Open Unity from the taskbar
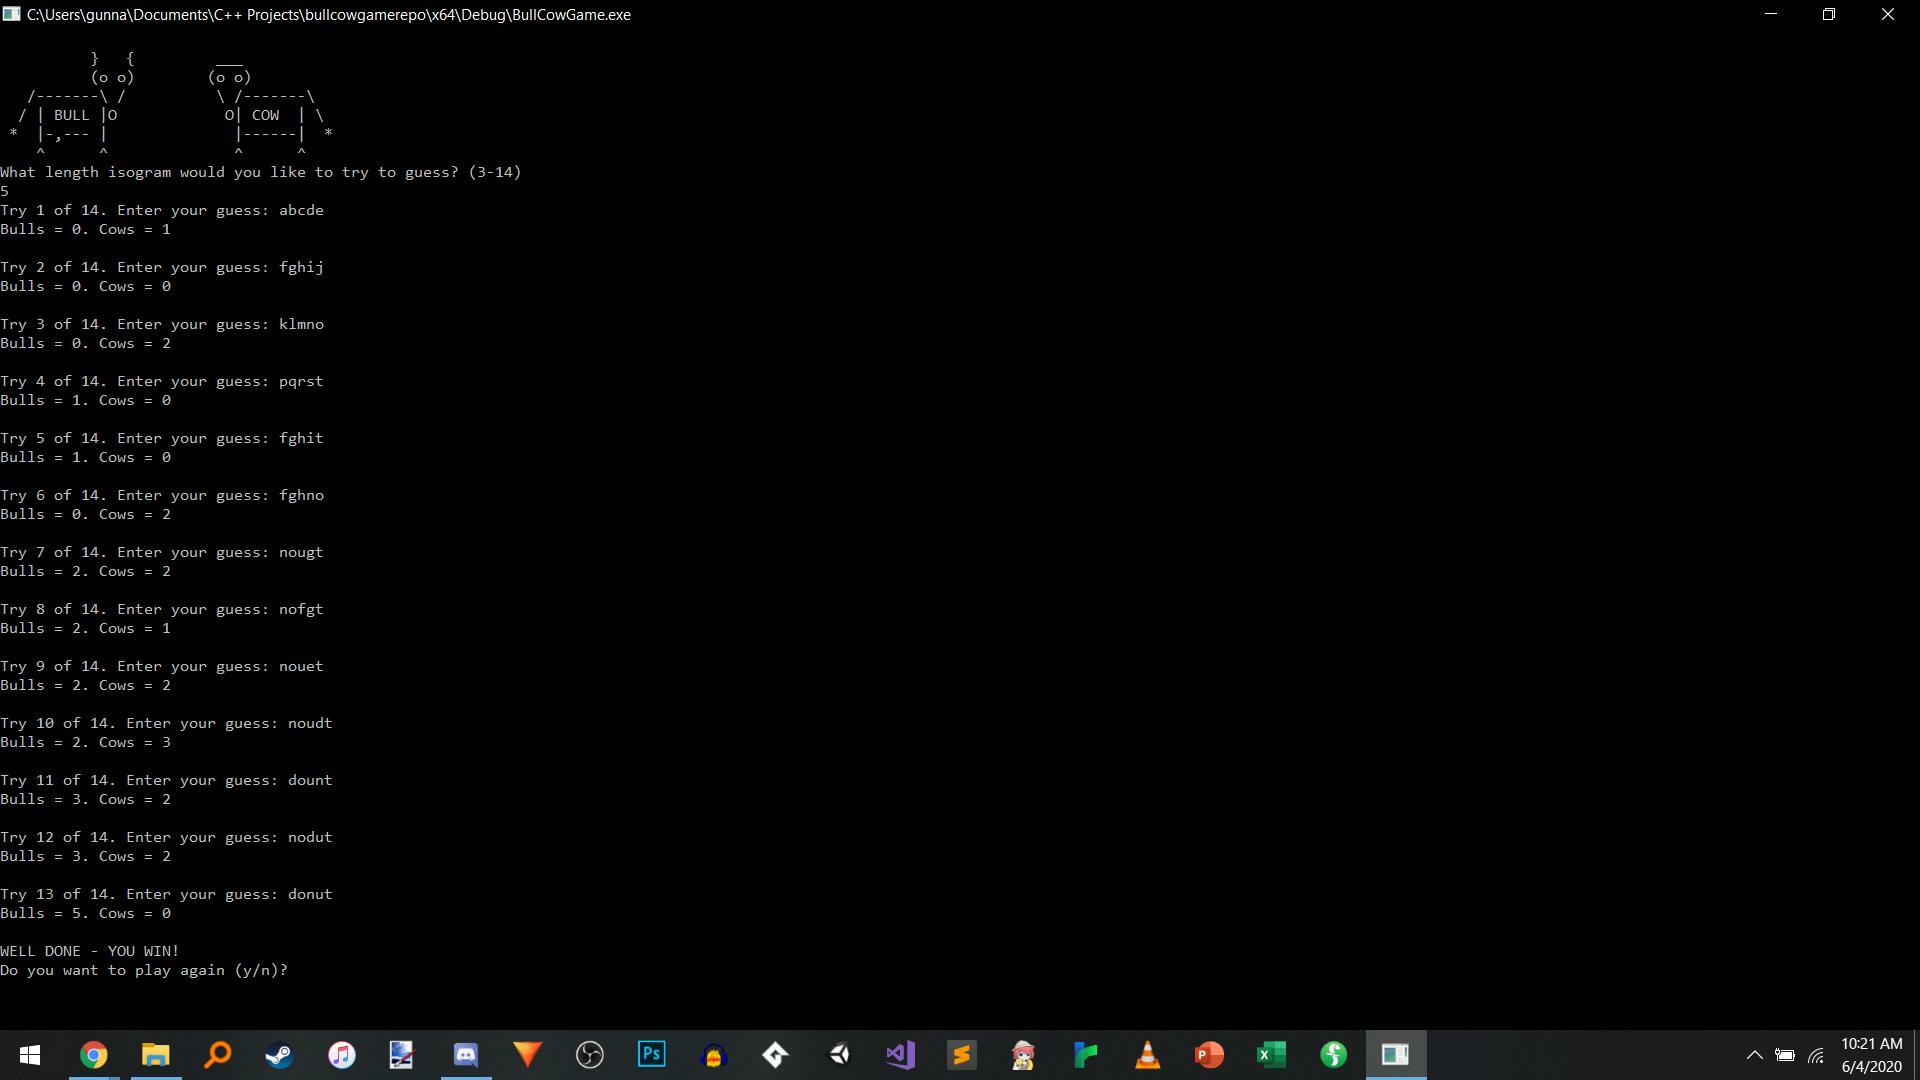The height and width of the screenshot is (1080, 1920). coord(838,1055)
